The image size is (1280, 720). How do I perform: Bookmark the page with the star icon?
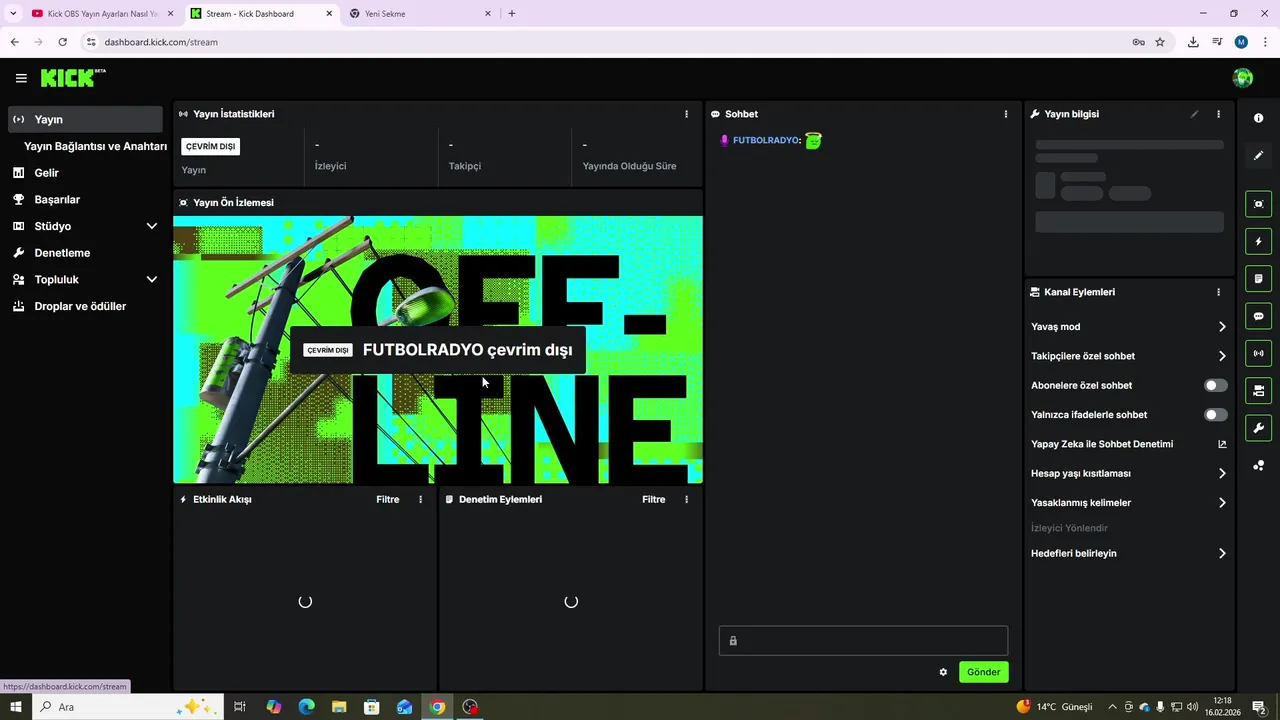[x=1160, y=42]
